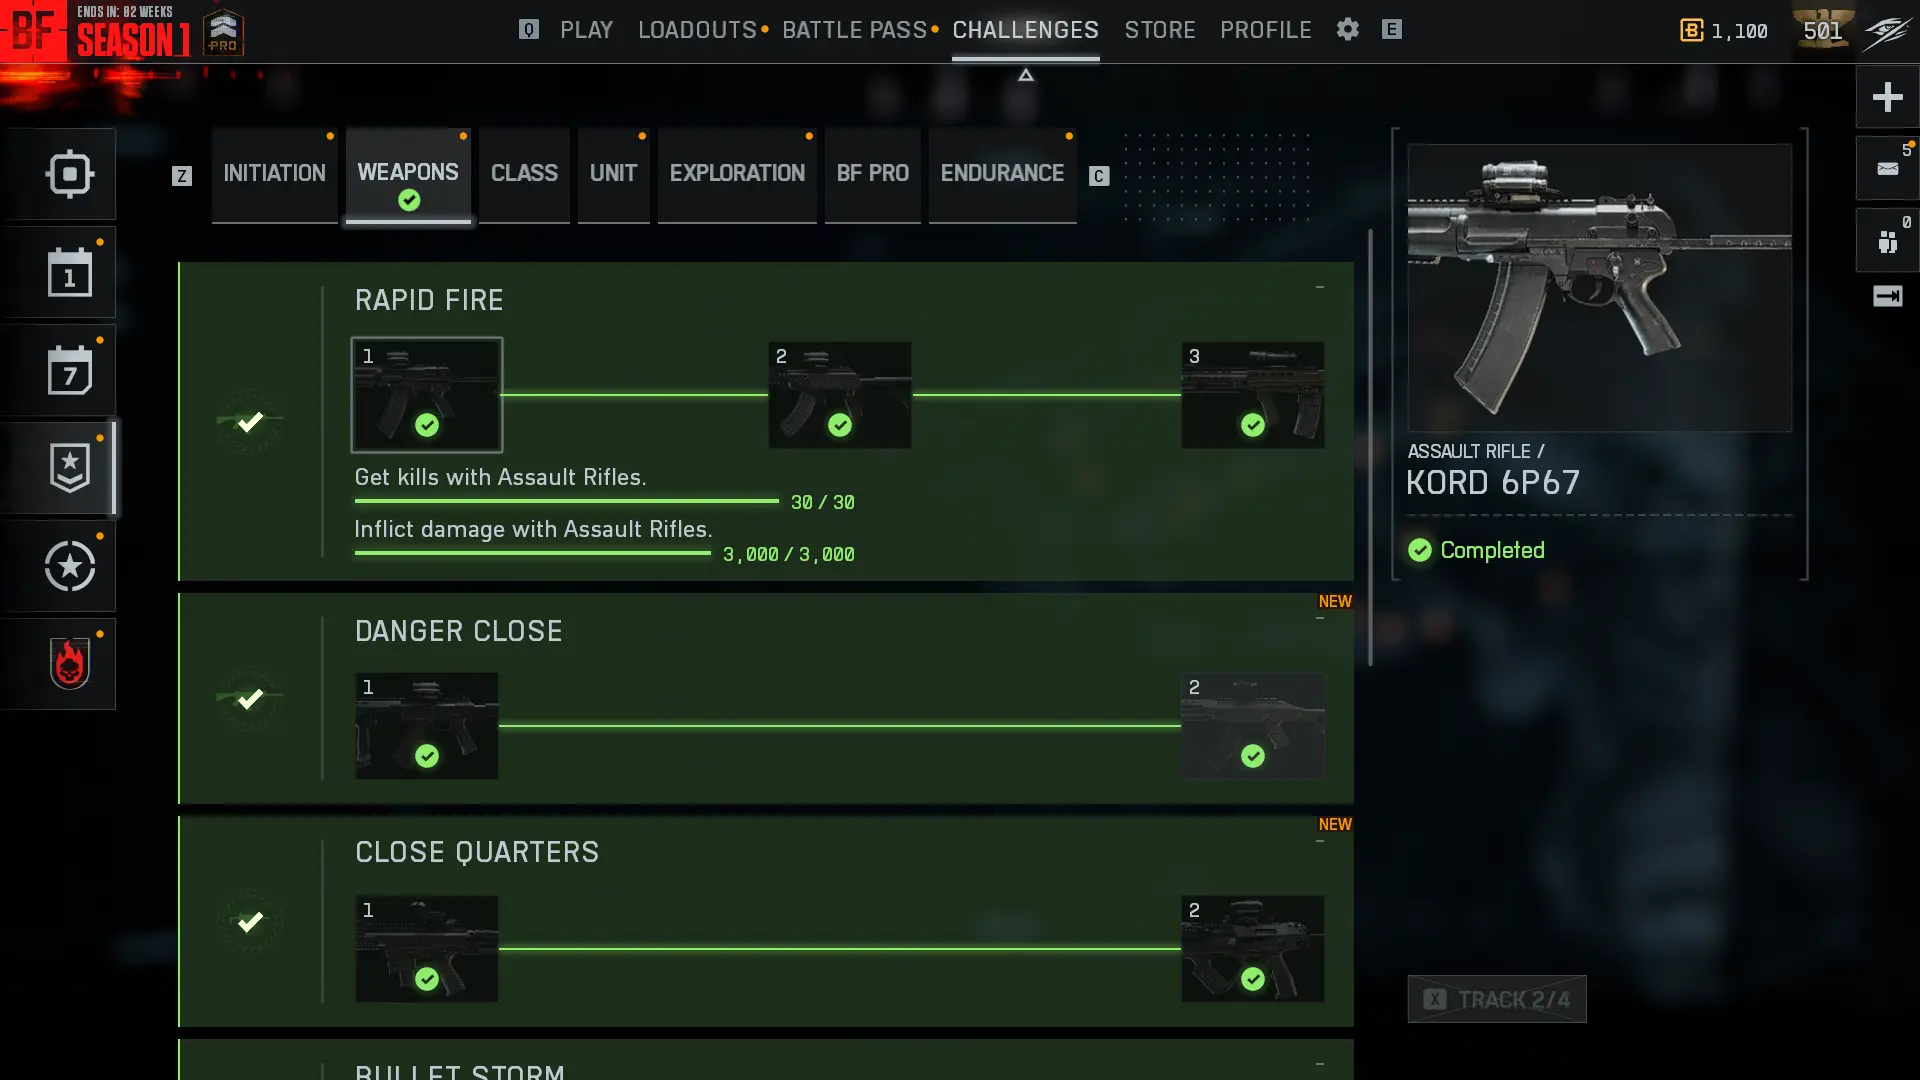Toggle tracking checkmark for Danger Close
This screenshot has height=1080, width=1920.
250,698
